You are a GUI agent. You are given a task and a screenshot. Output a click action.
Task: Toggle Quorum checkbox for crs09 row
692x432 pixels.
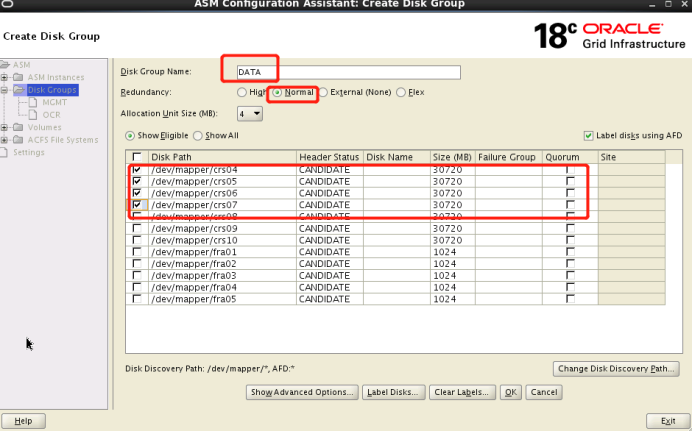(x=570, y=228)
